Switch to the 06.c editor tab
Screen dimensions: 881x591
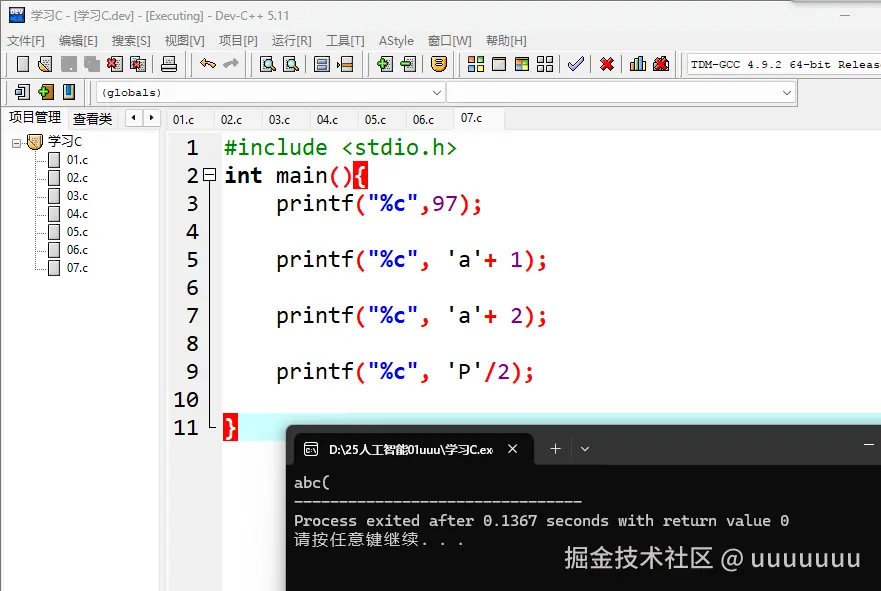[x=423, y=120]
